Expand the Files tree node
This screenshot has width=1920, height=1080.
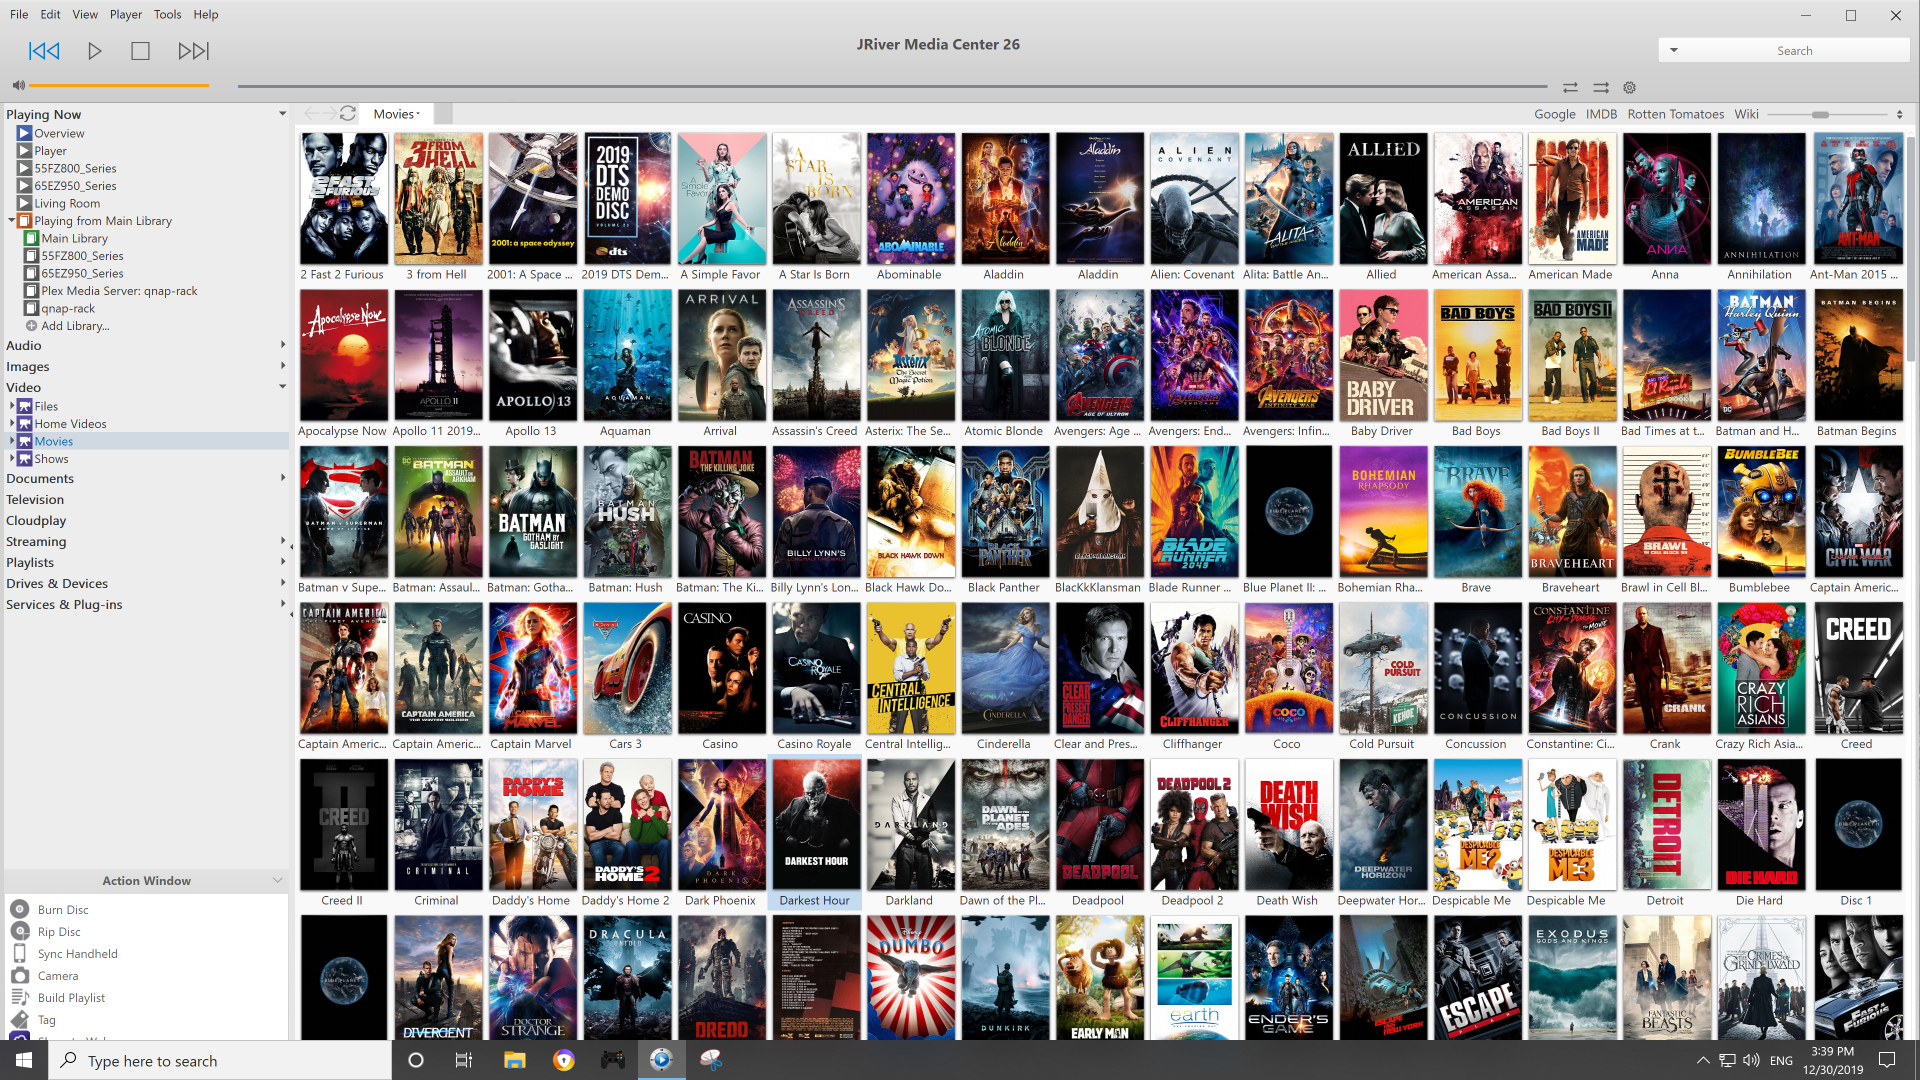tap(12, 406)
